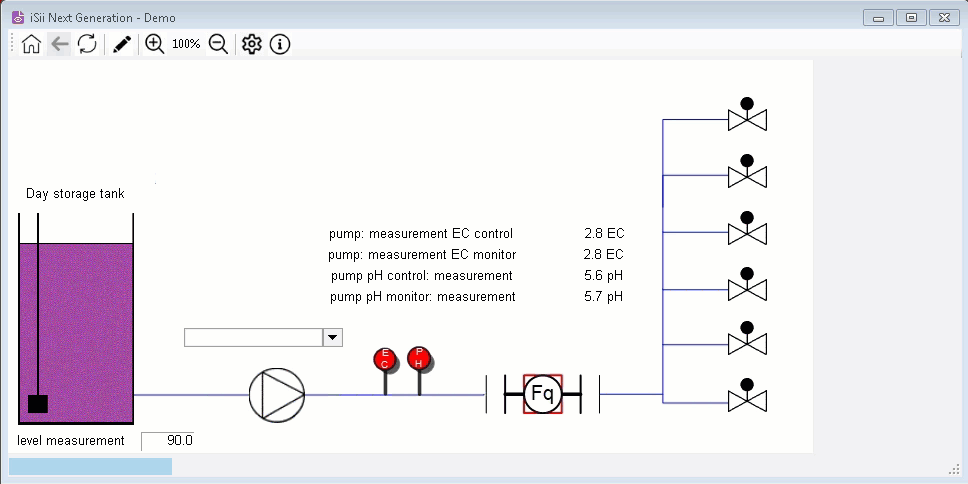Click the topmost valve symbol
Screen dimensions: 968x484
tap(747, 114)
